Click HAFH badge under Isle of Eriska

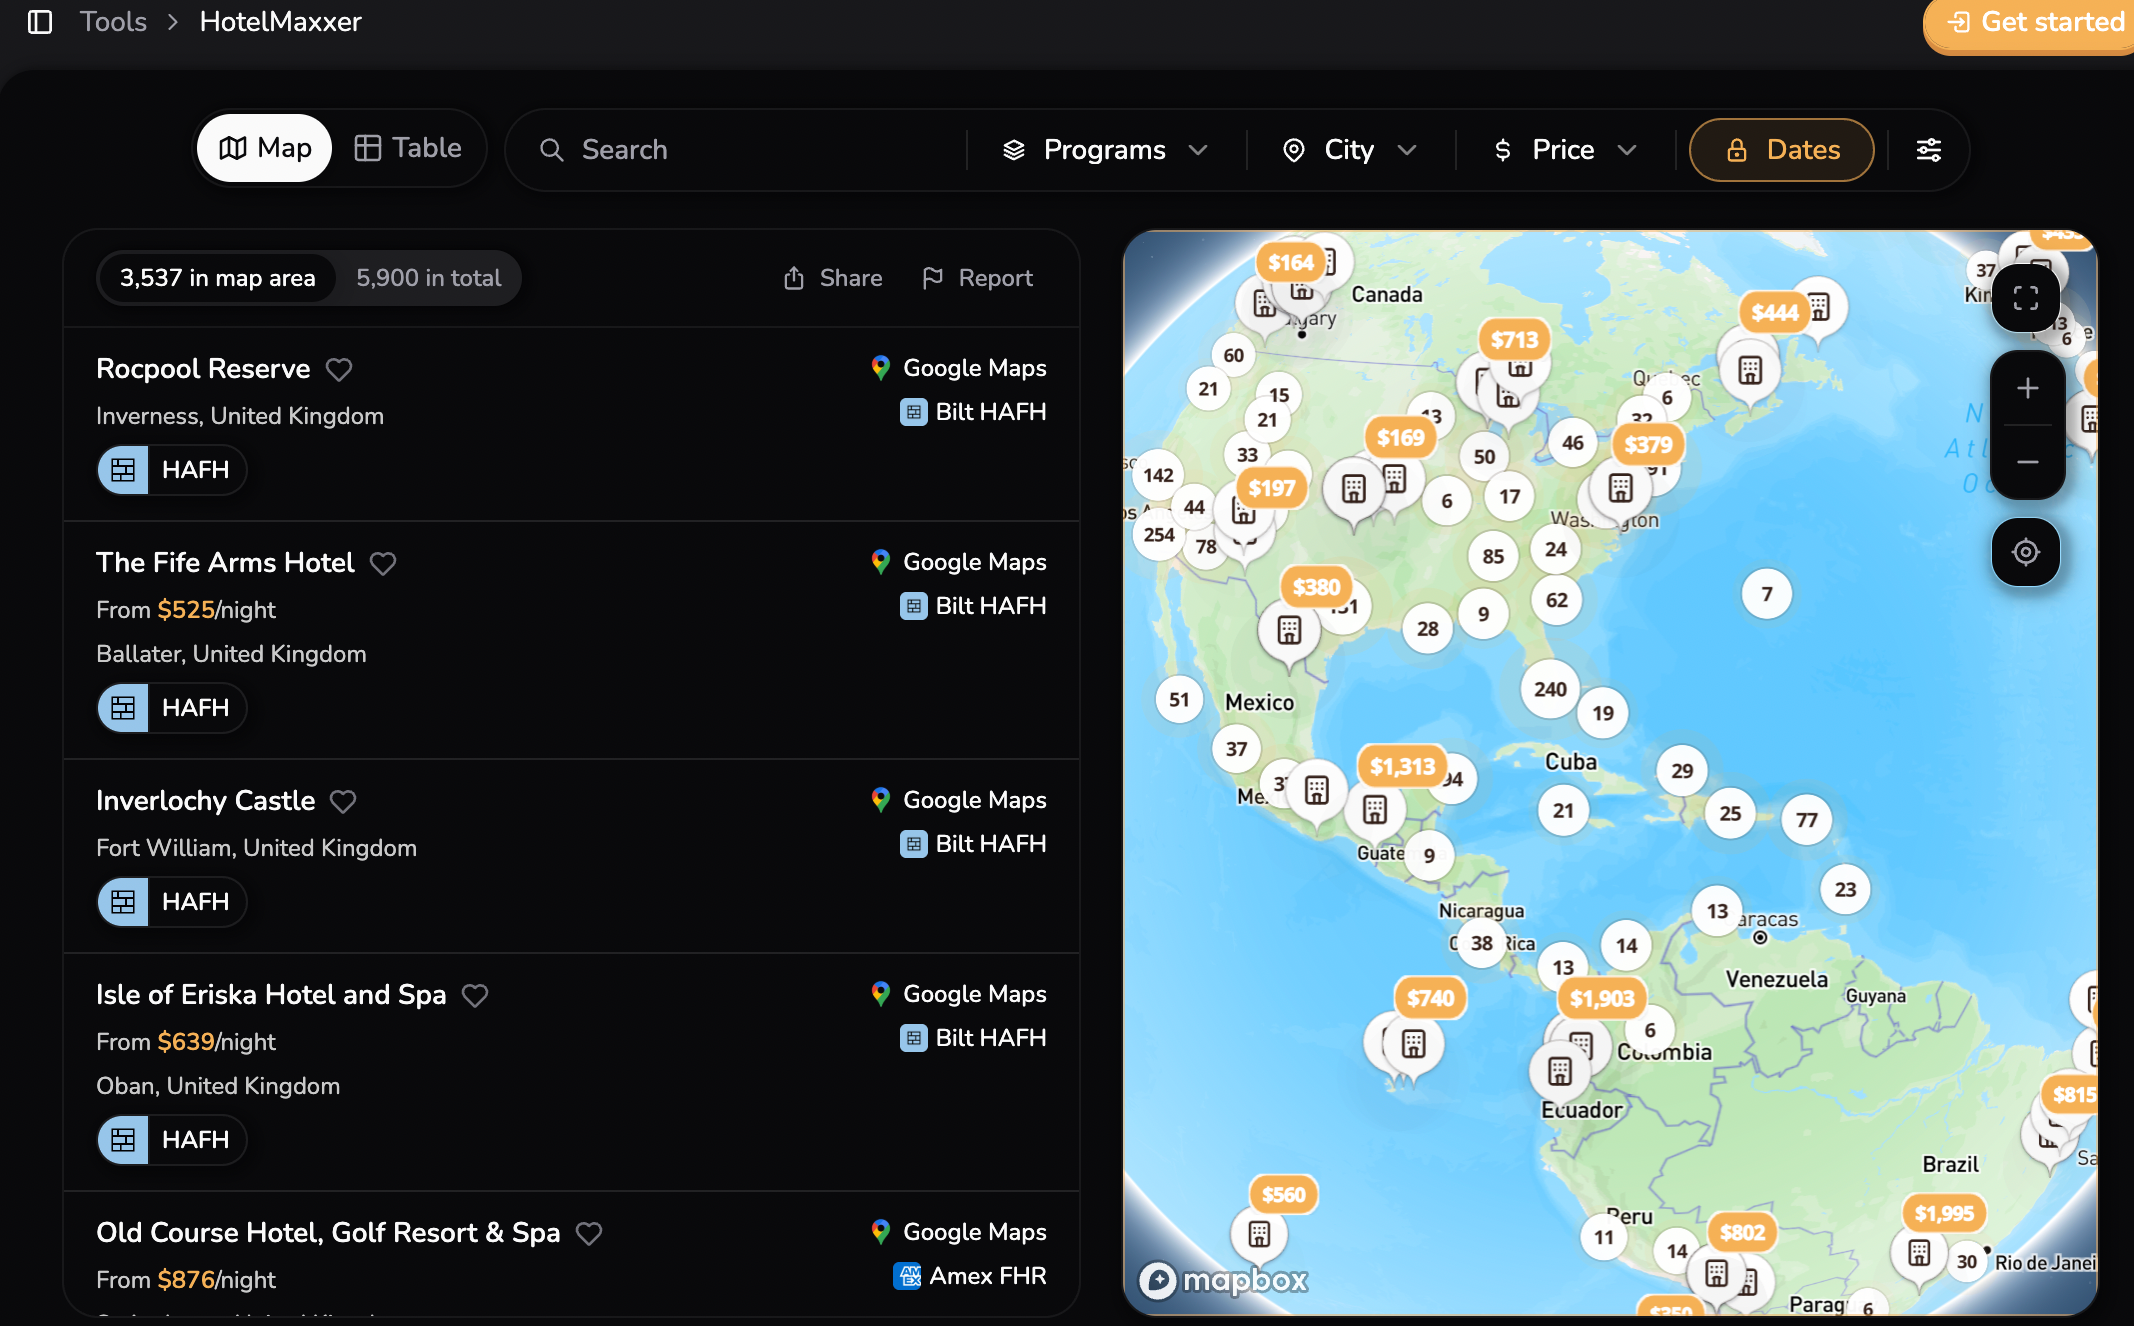[x=172, y=1140]
